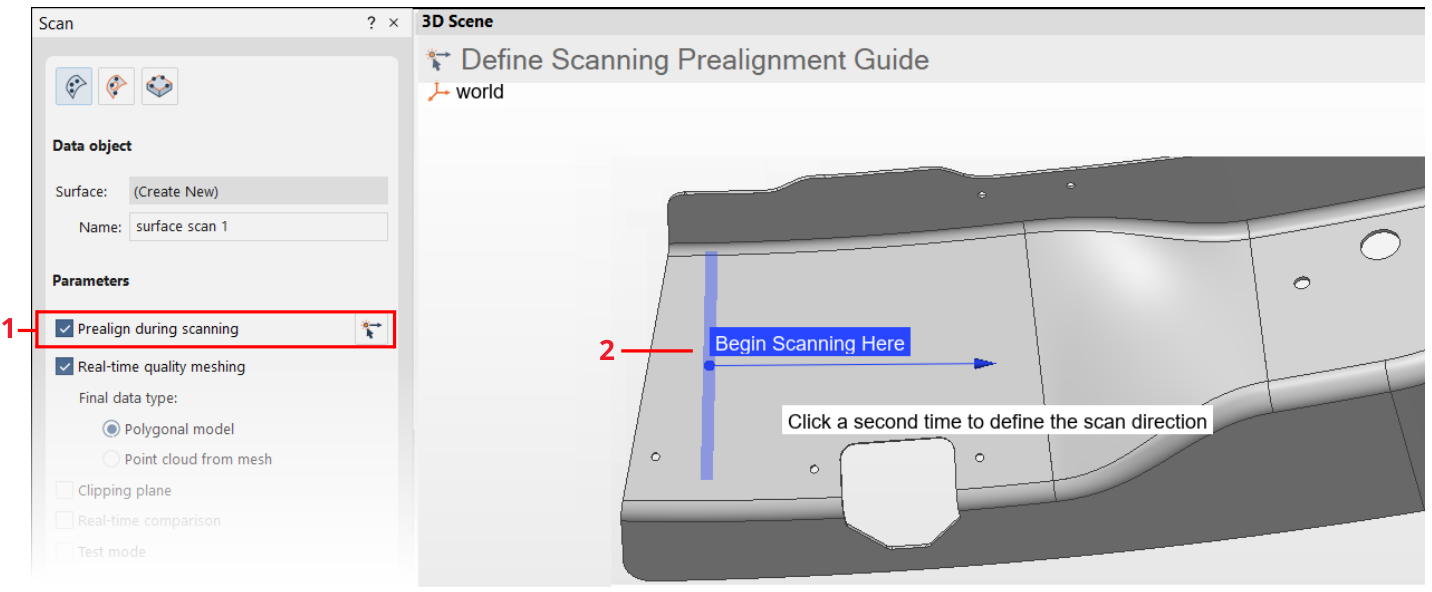
Task: Uncheck Prealign during scanning
Action: tap(65, 329)
